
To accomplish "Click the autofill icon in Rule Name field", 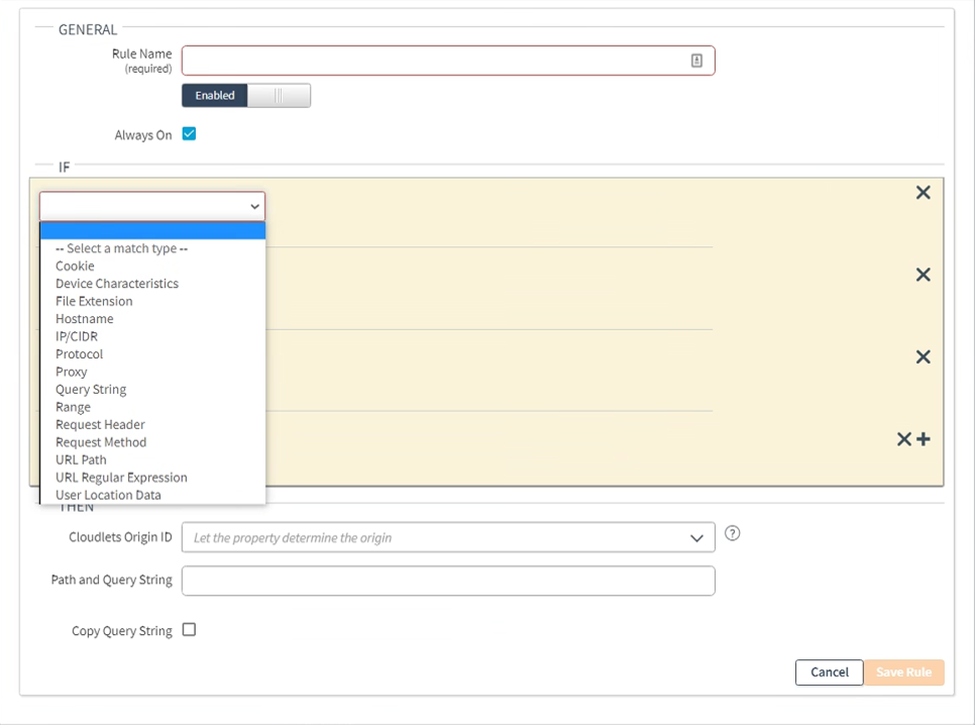I will (696, 61).
